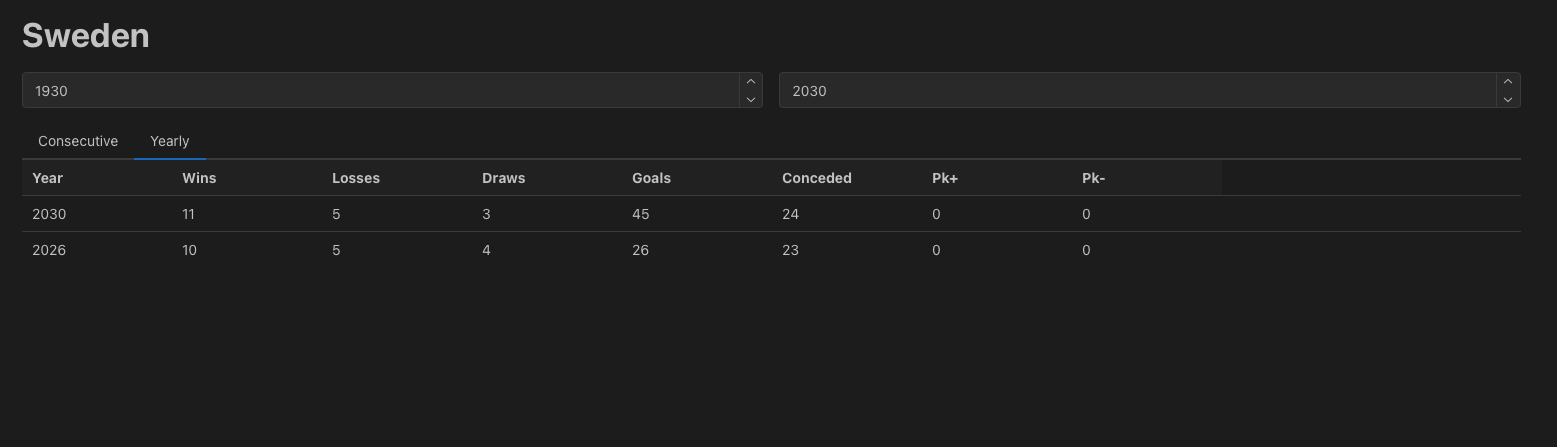Increment the 1930 start year stepper

(x=750, y=82)
